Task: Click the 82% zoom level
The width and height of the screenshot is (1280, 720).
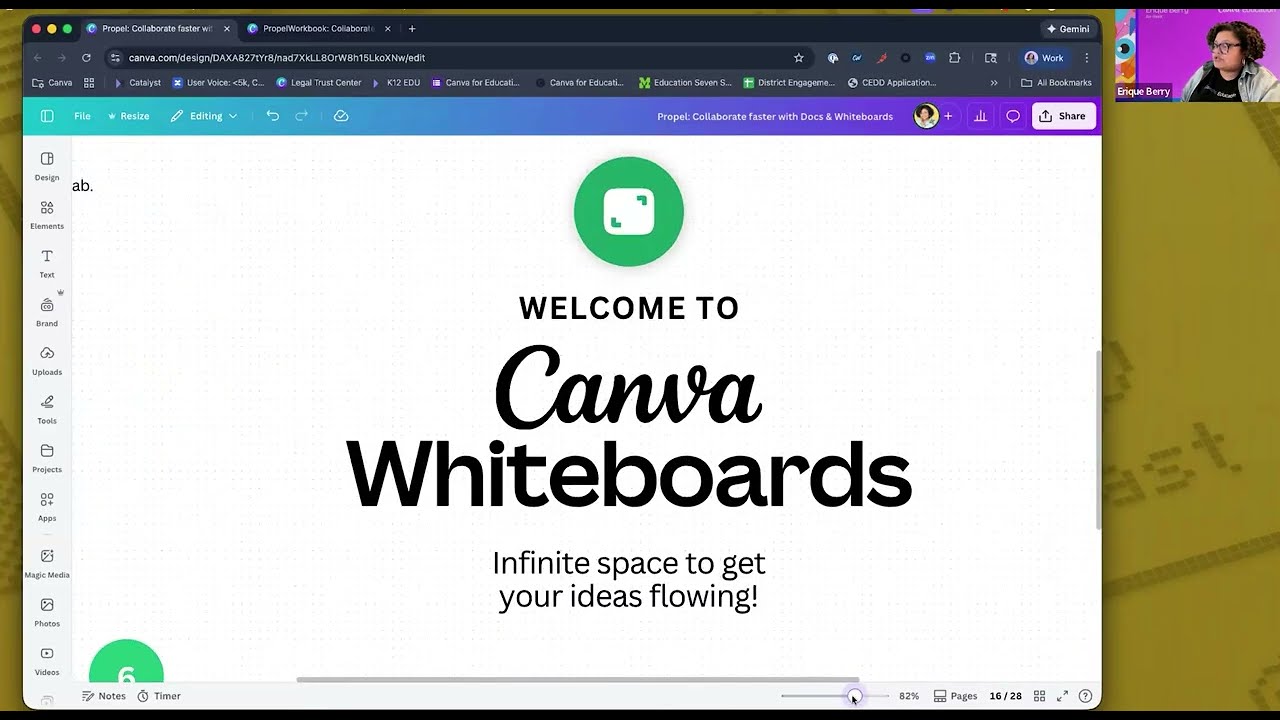Action: tap(909, 696)
